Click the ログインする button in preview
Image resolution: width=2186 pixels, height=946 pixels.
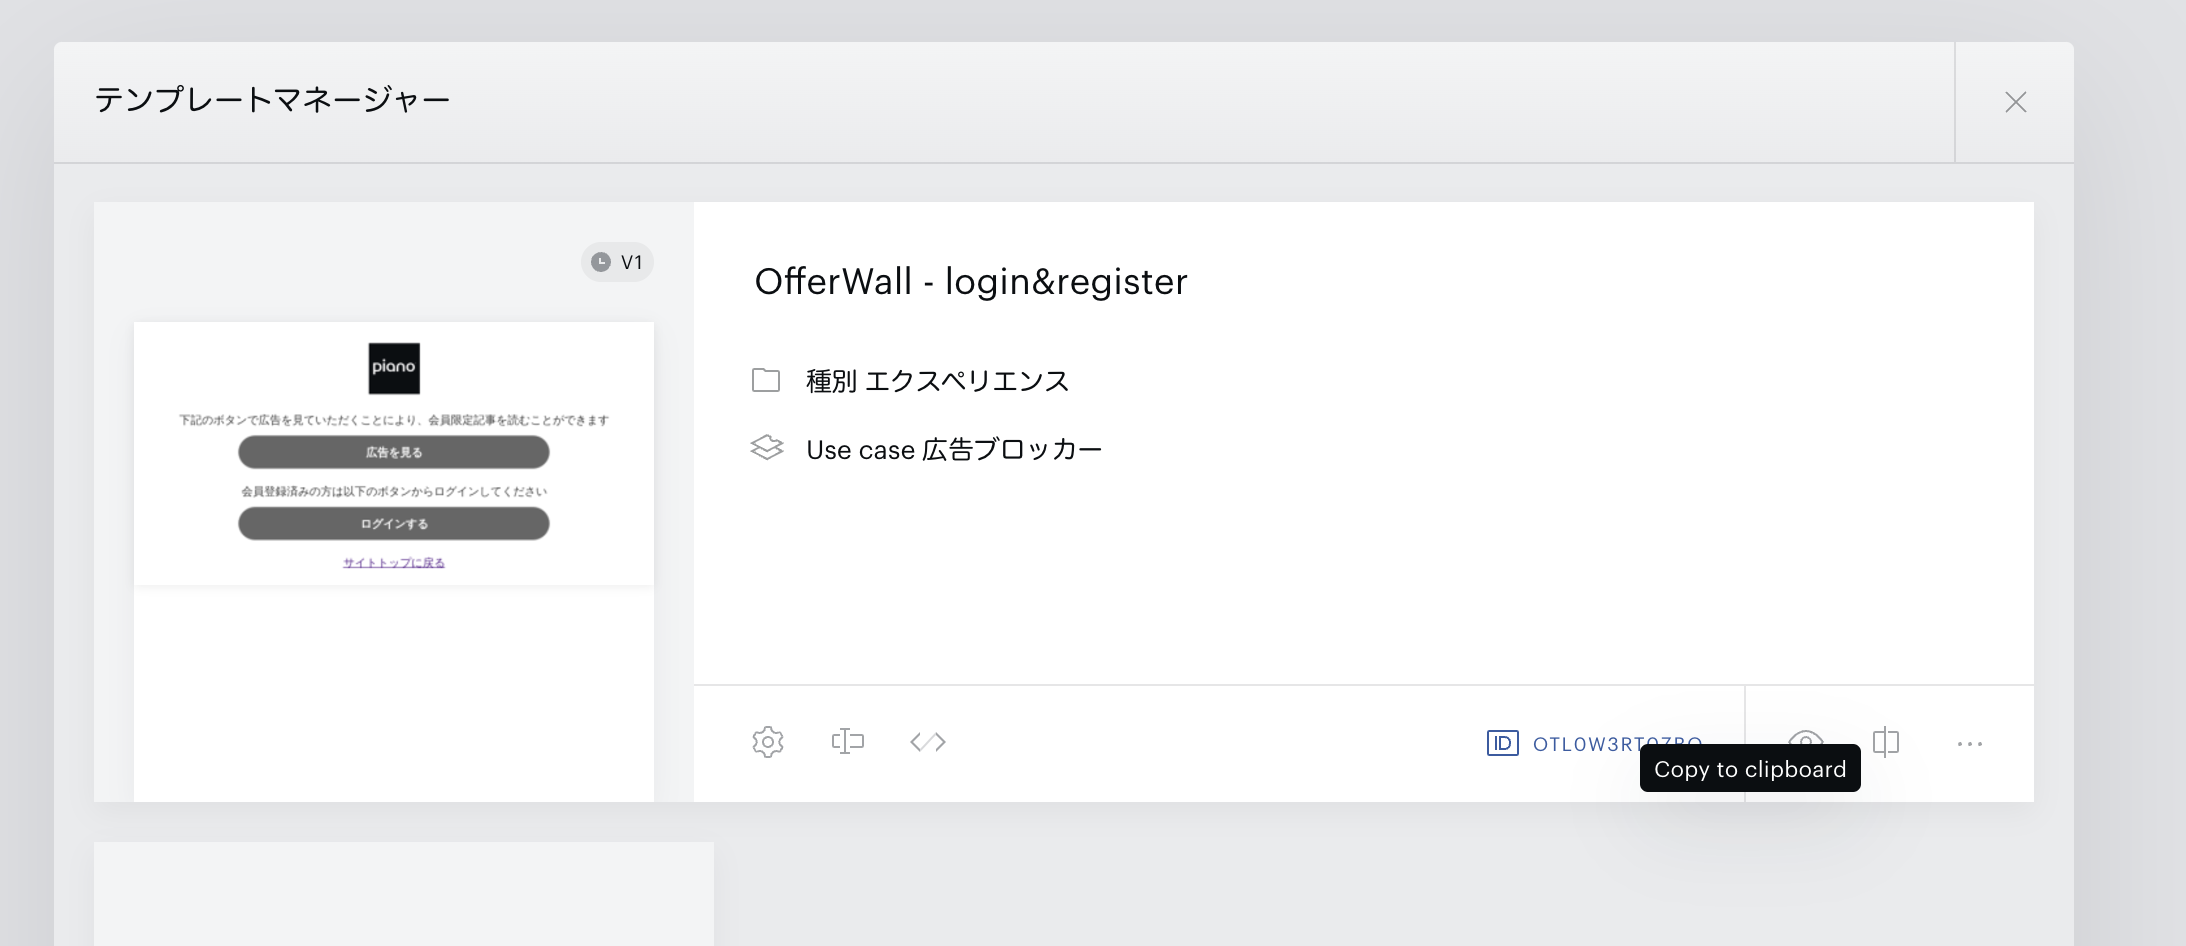tap(393, 524)
